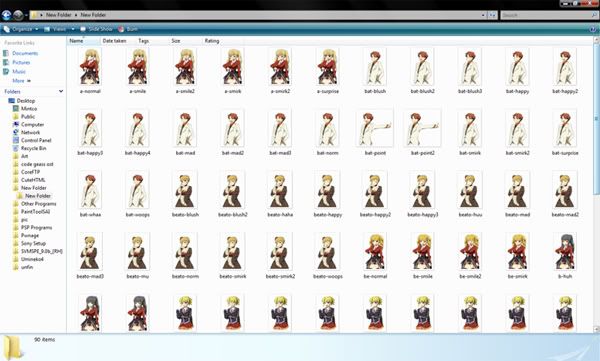Click first New Folder in address breadcrumb
The image size is (600, 361).
(59, 15)
